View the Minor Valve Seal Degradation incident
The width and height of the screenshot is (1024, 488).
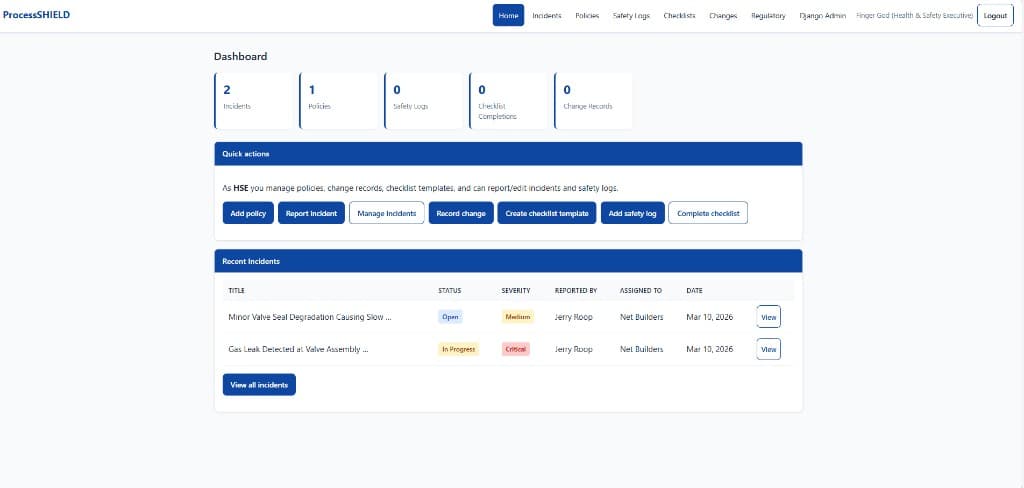pos(769,317)
